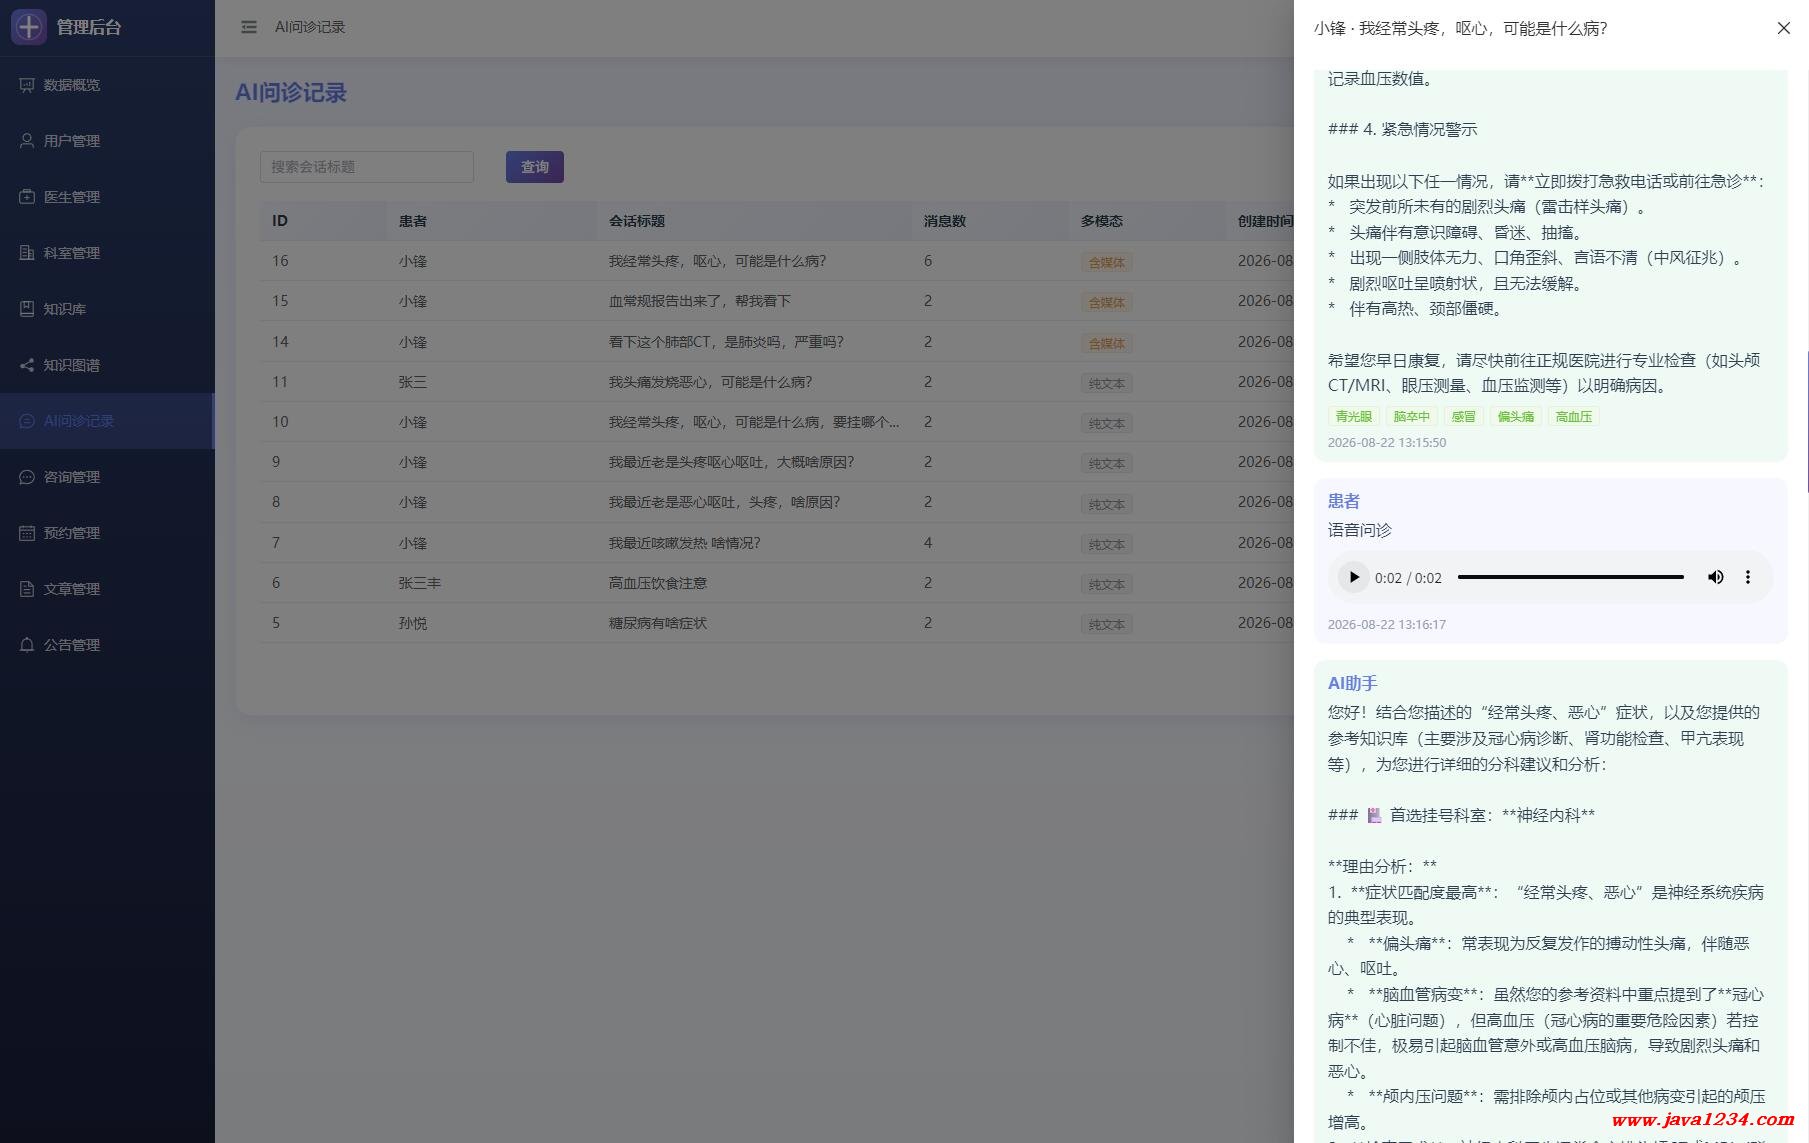
Task: Select row 我最近老是头疼呕心呕吐，大概啥原因?
Action: tap(777, 462)
